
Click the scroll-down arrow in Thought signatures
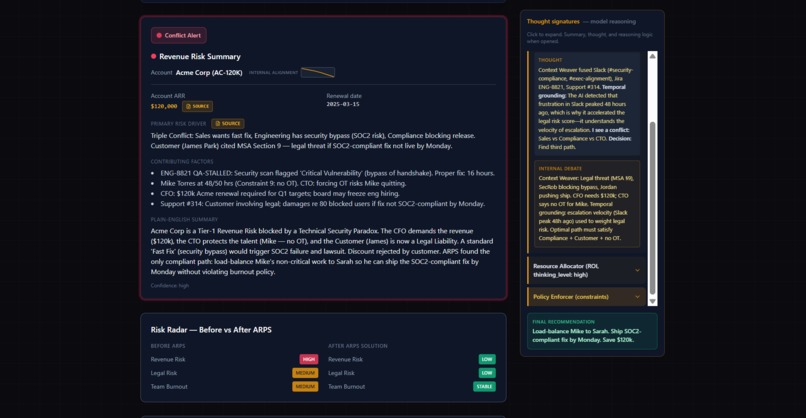pos(652,301)
